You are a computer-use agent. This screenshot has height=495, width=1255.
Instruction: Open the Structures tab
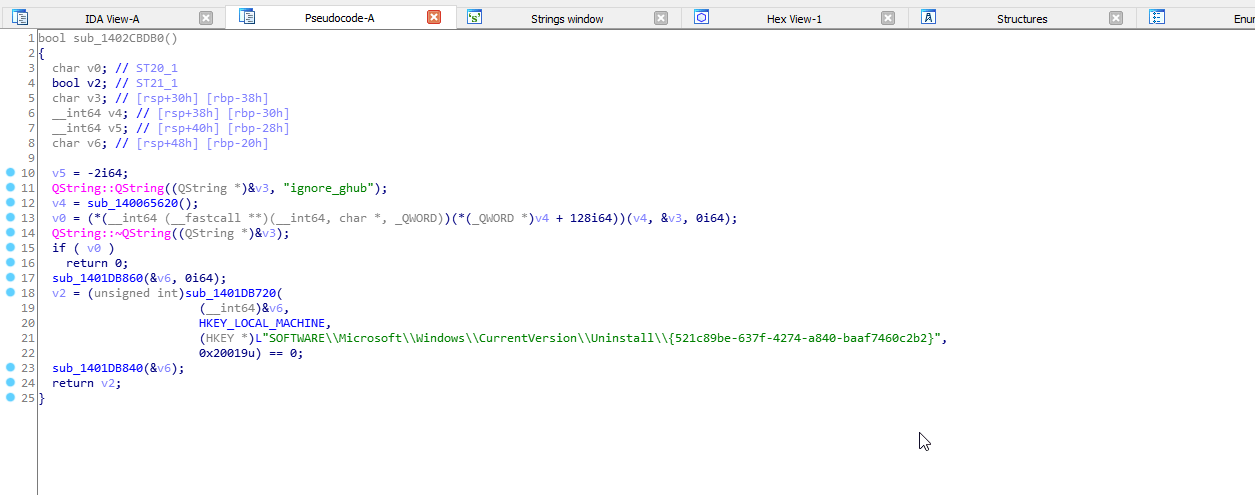[1022, 18]
